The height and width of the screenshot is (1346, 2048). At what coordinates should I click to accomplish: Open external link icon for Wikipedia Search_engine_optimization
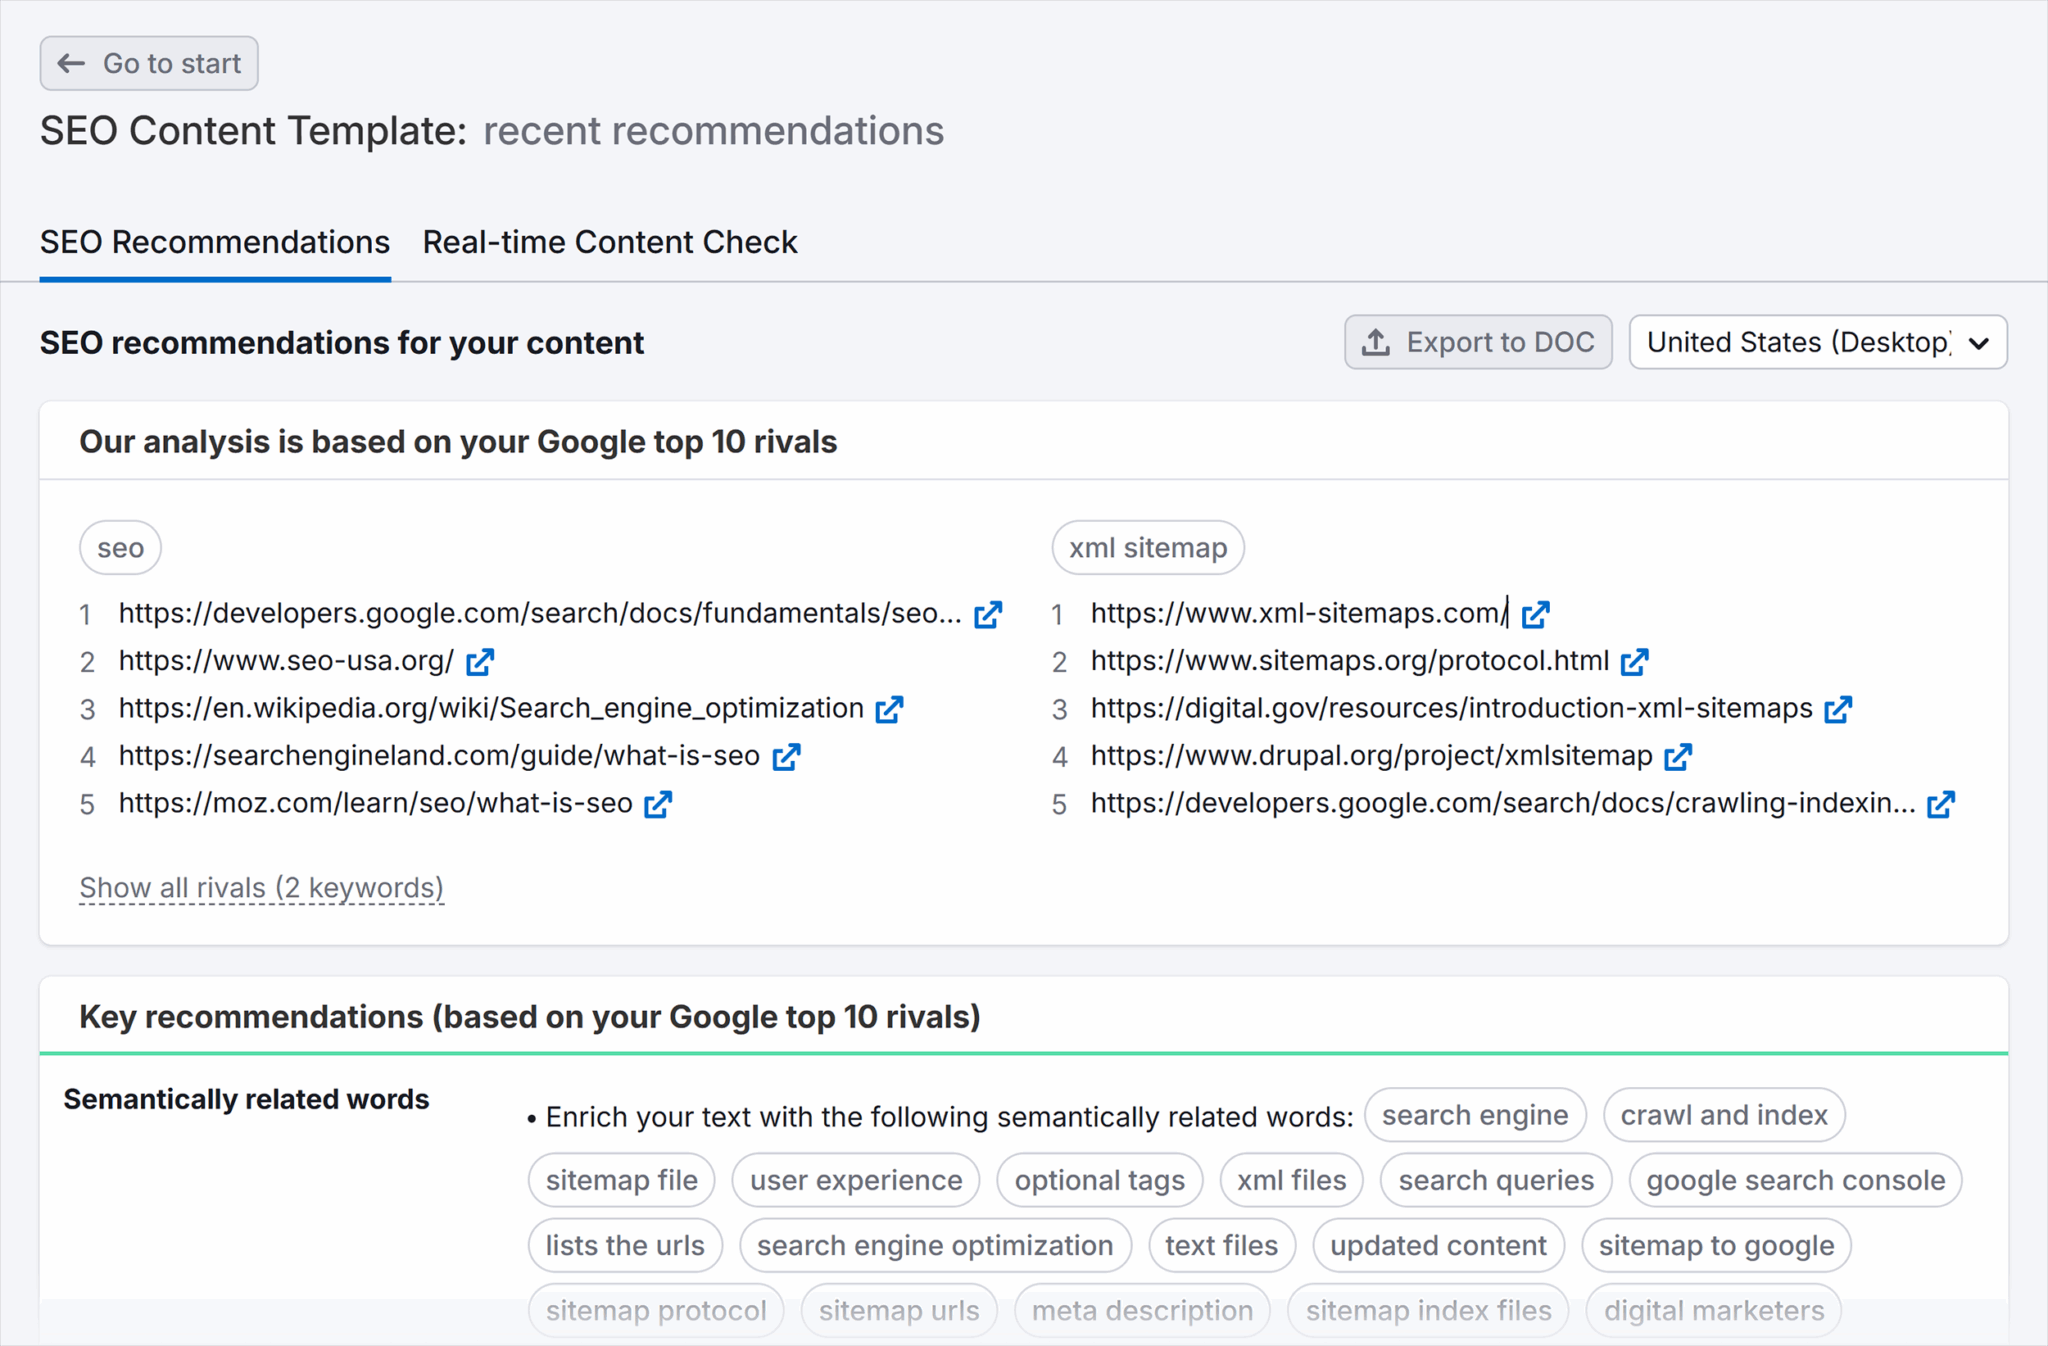click(889, 709)
